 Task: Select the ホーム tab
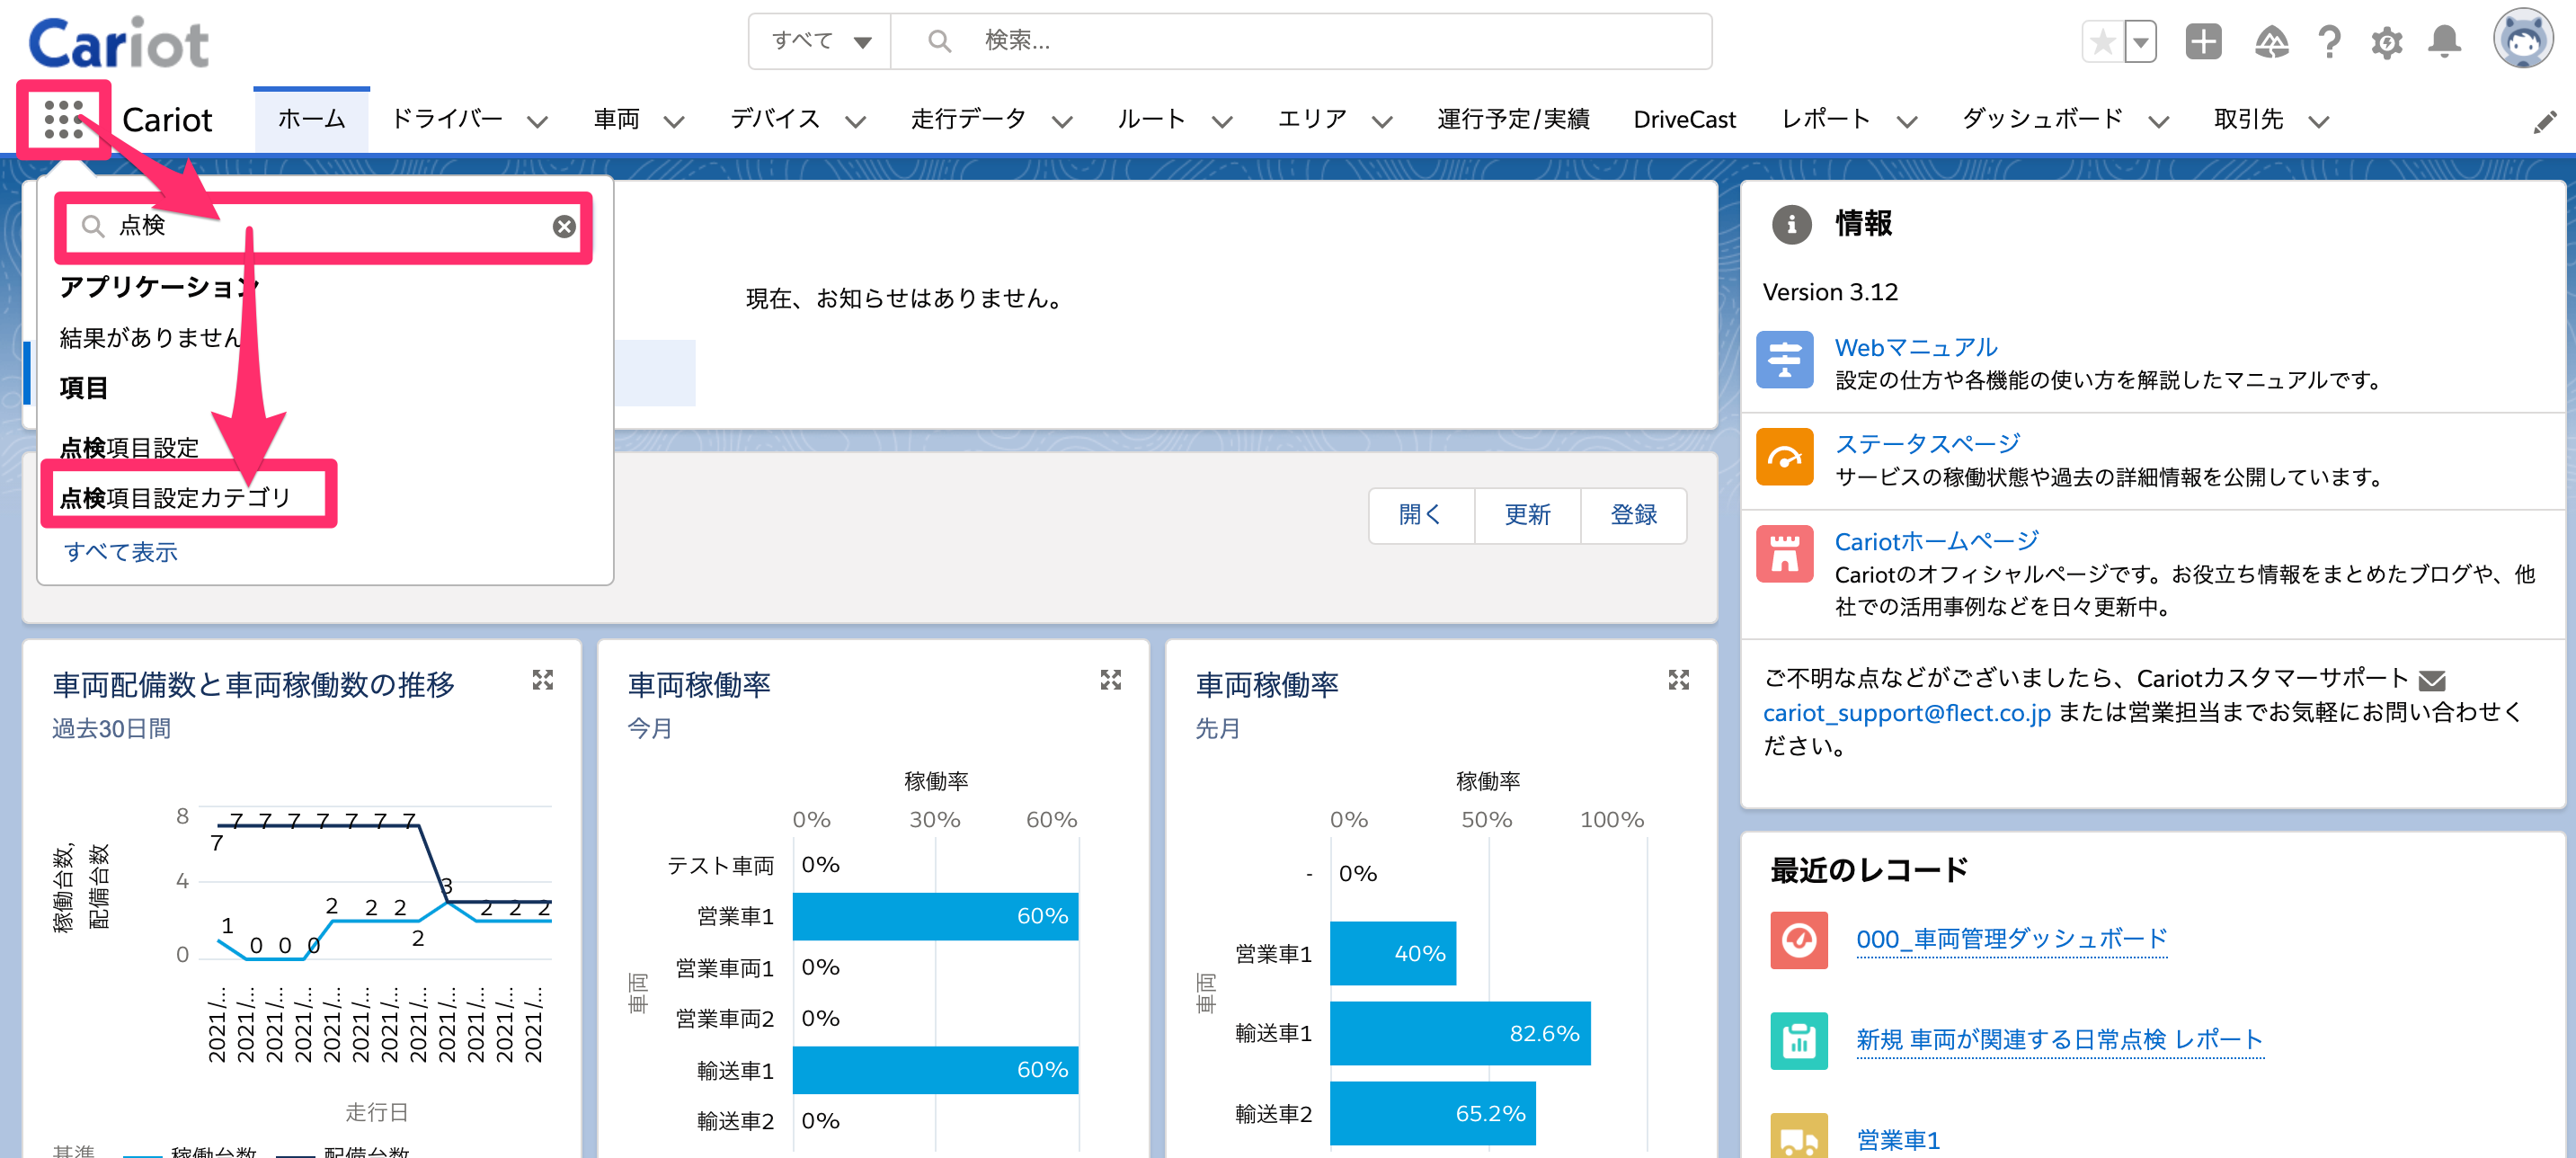(311, 120)
